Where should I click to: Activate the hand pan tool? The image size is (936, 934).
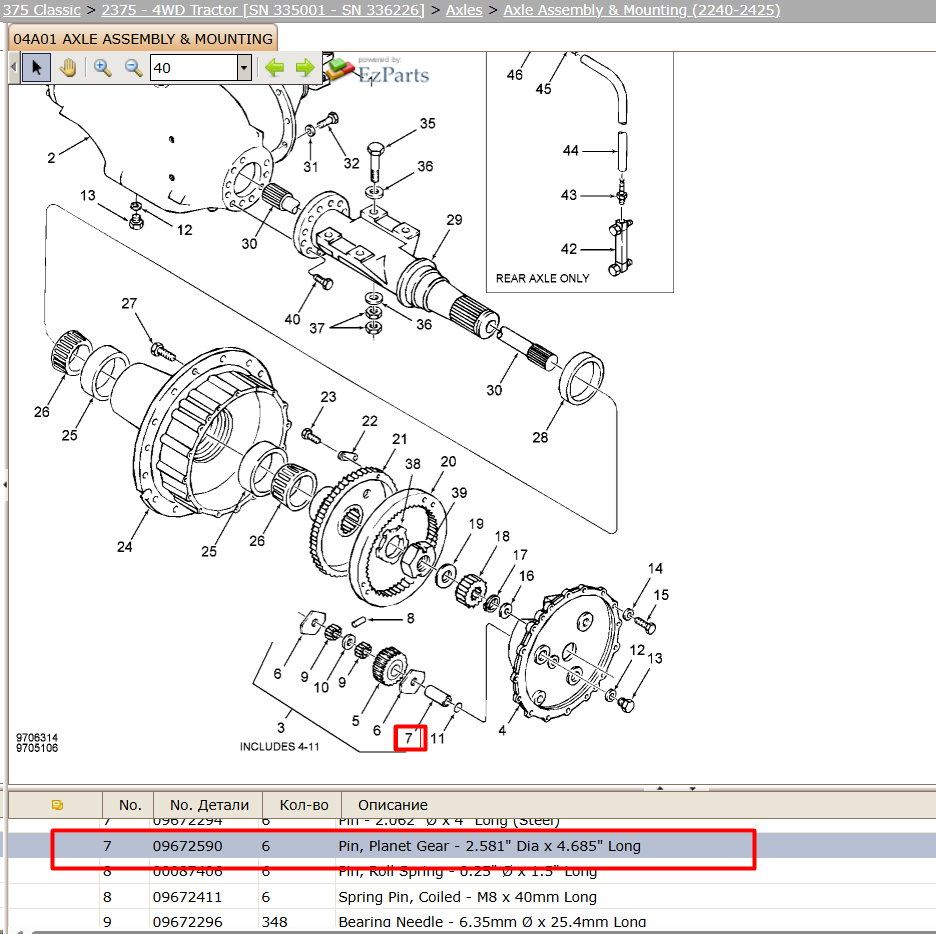69,67
